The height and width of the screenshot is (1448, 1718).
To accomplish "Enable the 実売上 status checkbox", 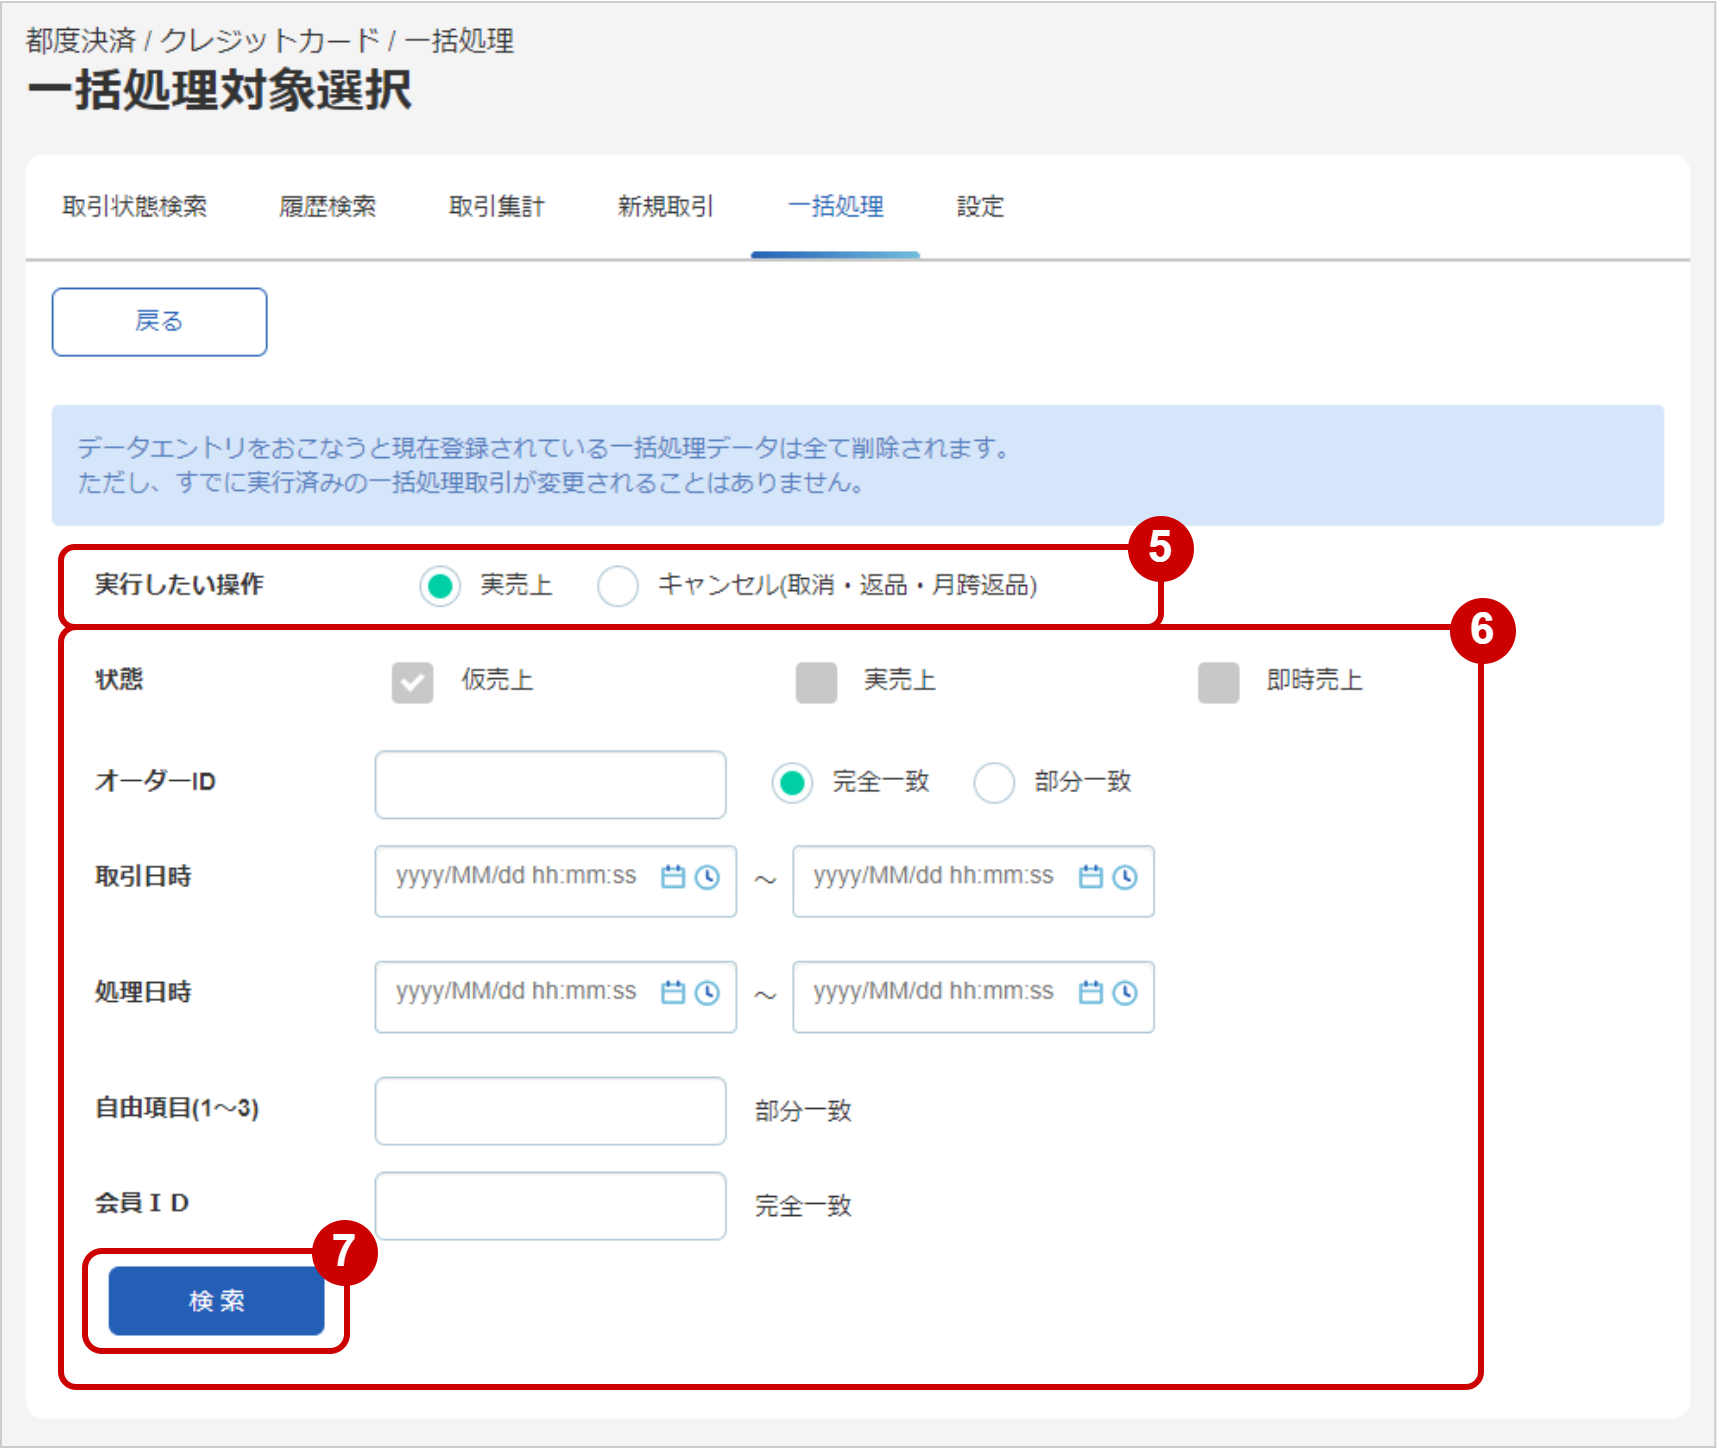I will (x=817, y=681).
